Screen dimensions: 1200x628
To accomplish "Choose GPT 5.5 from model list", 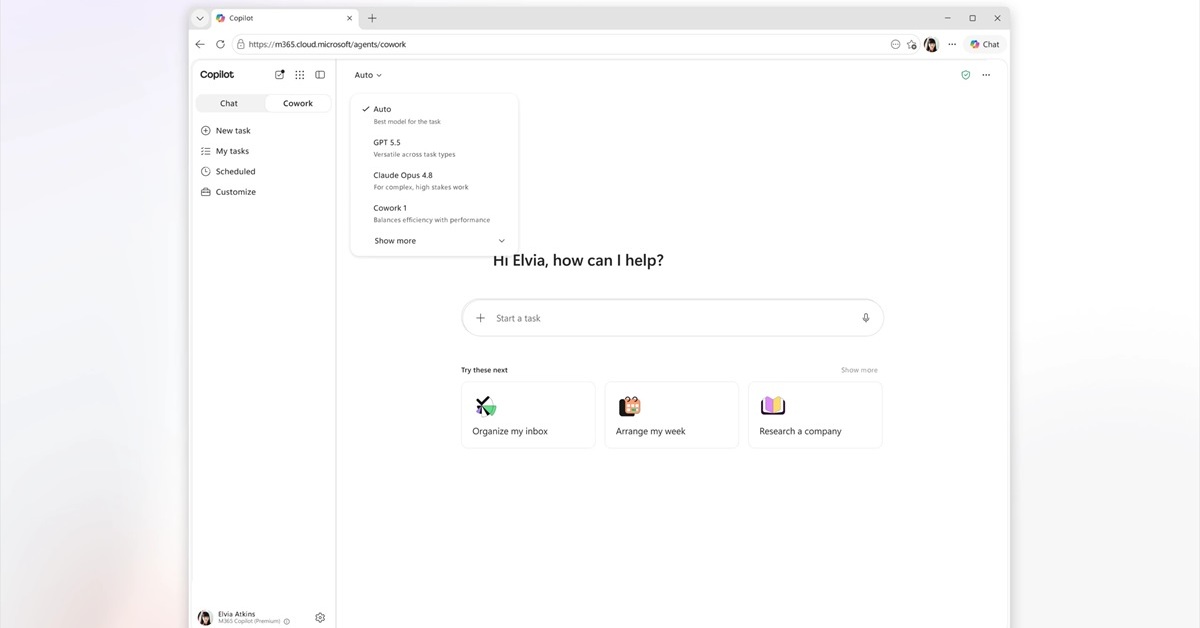I will 435,148.
